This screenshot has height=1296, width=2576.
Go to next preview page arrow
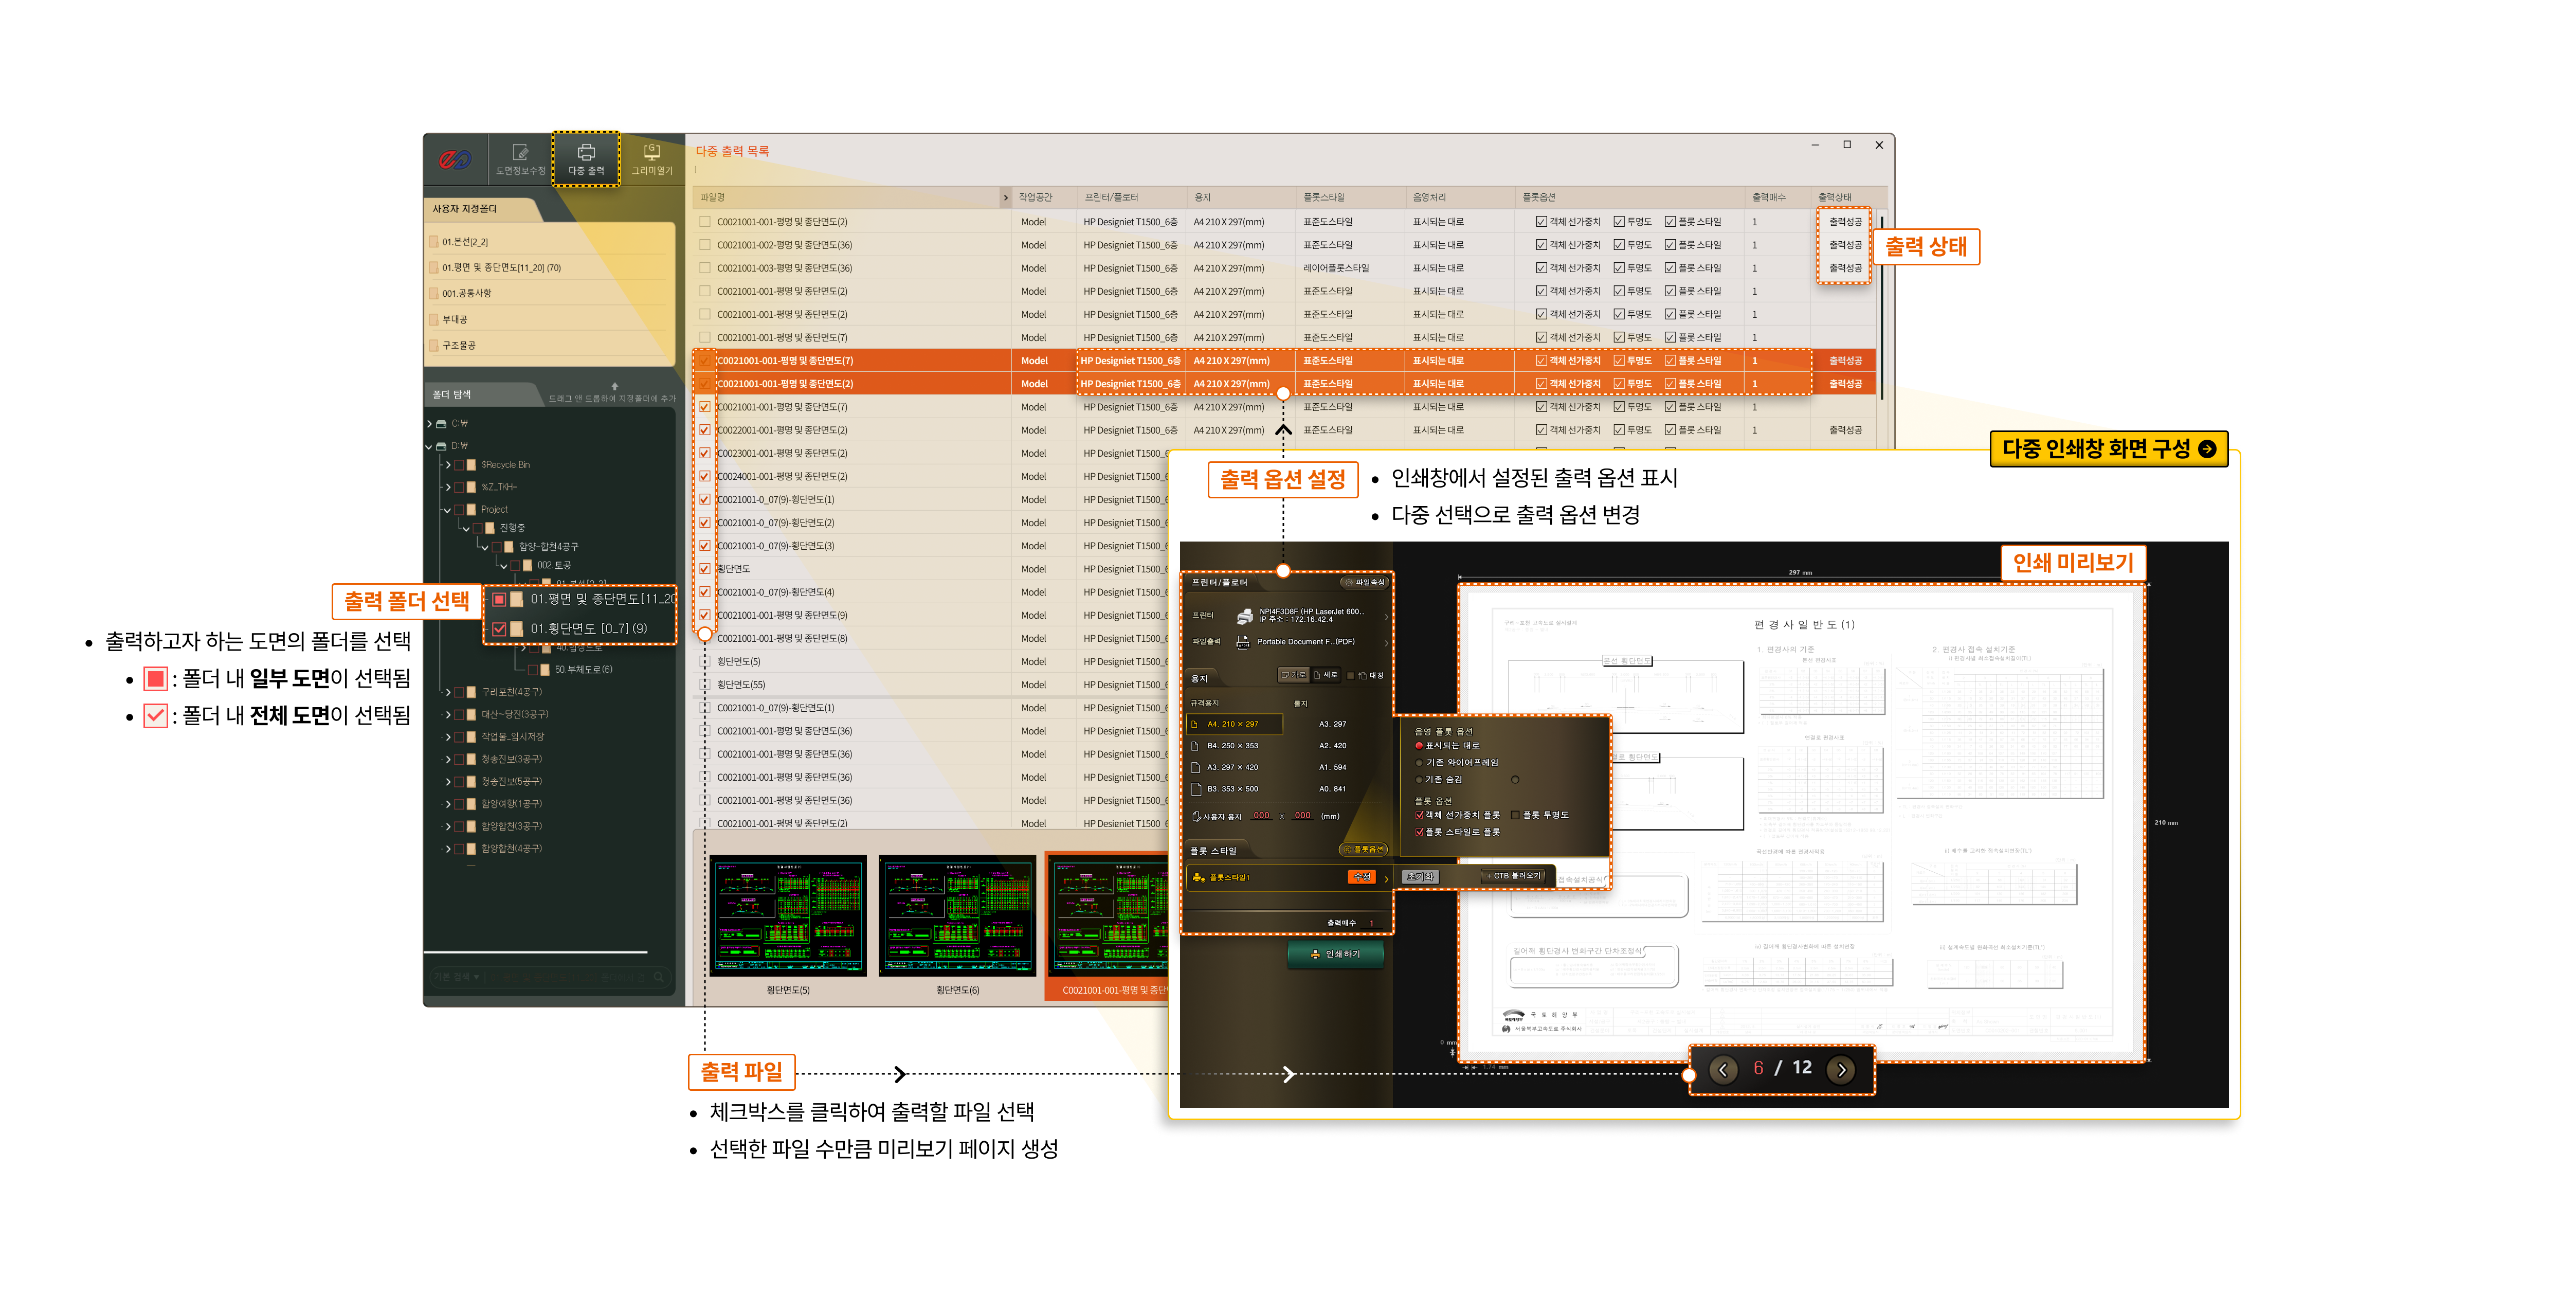point(1841,1070)
